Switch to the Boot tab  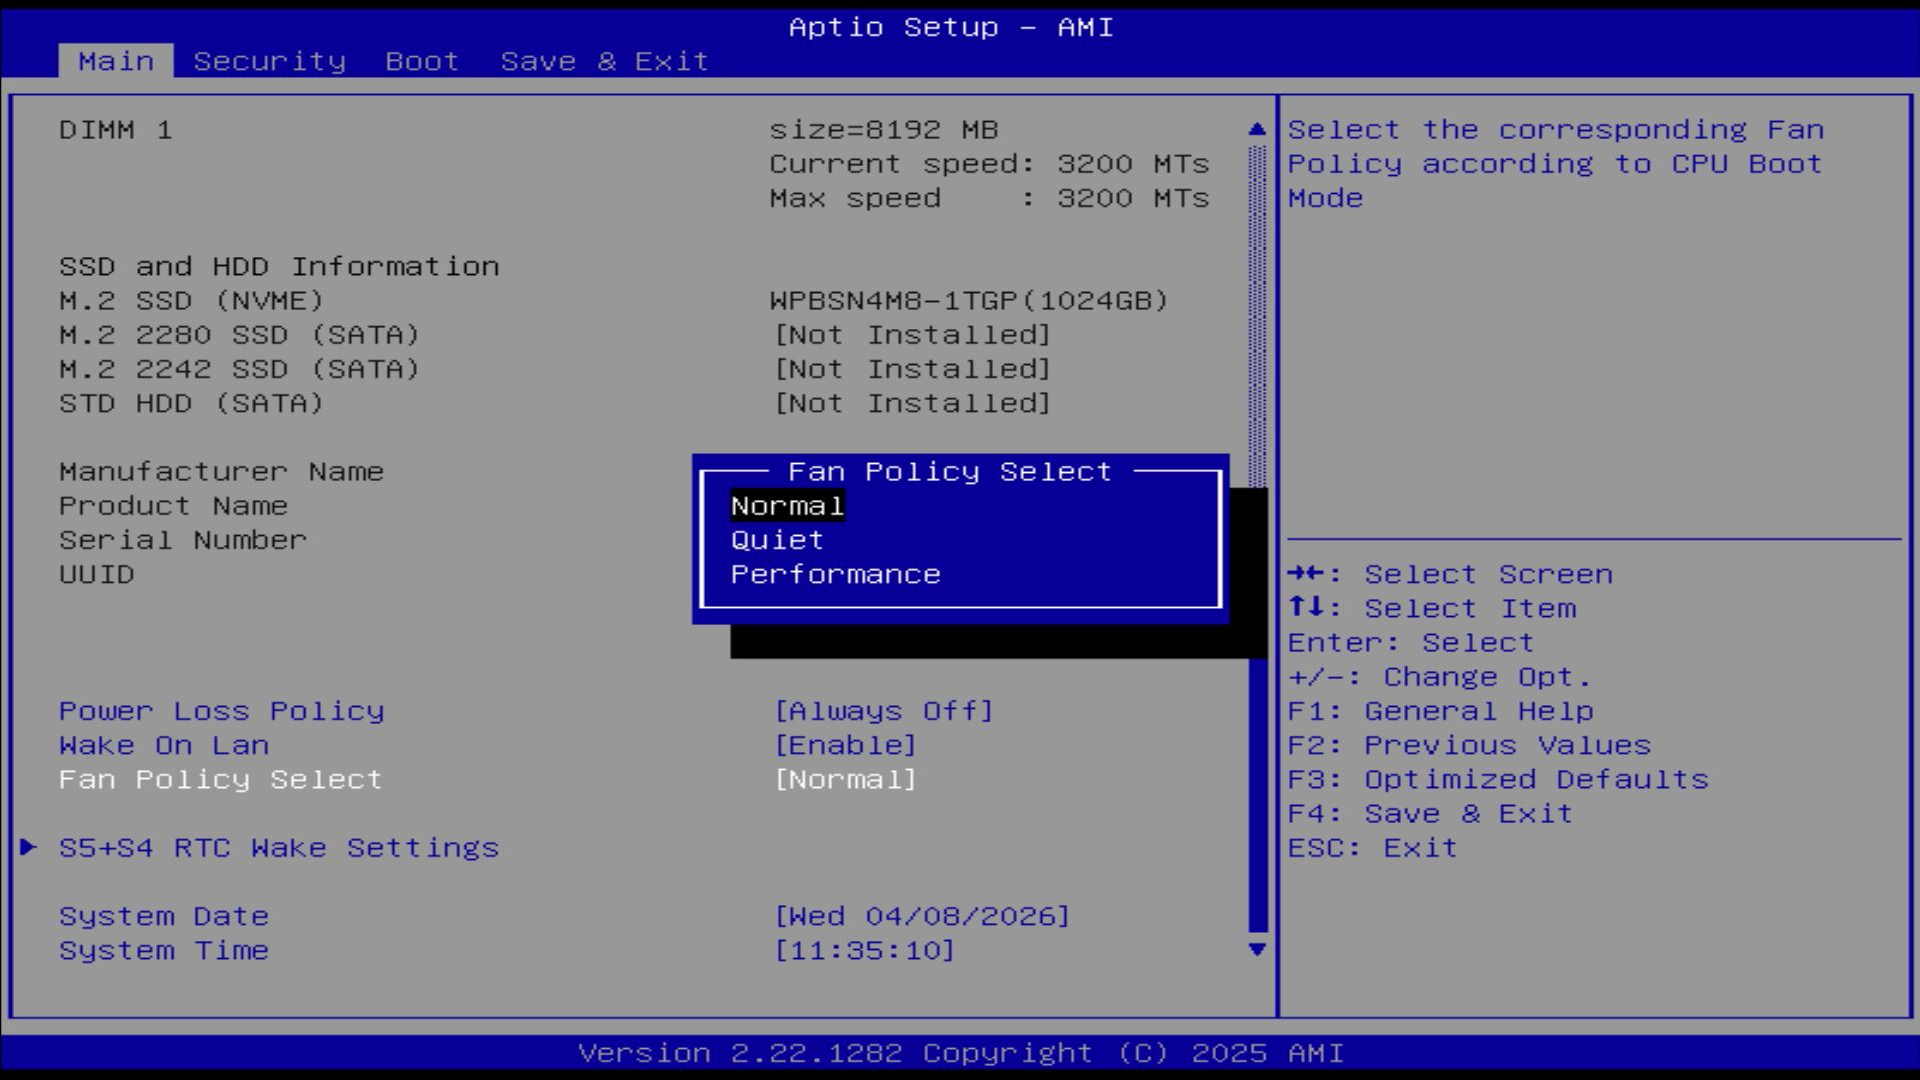(421, 61)
